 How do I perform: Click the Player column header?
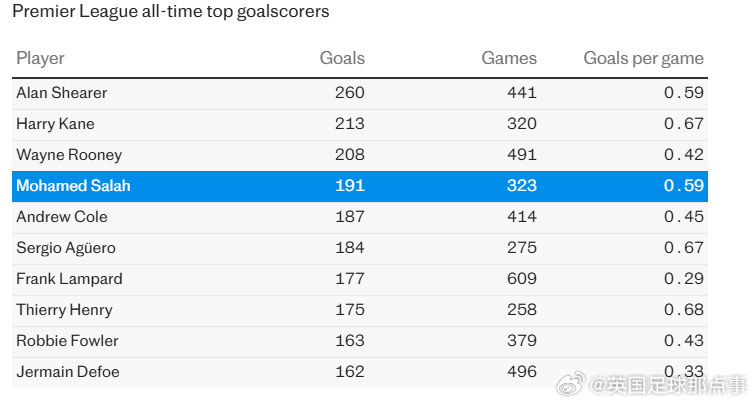[x=40, y=59]
